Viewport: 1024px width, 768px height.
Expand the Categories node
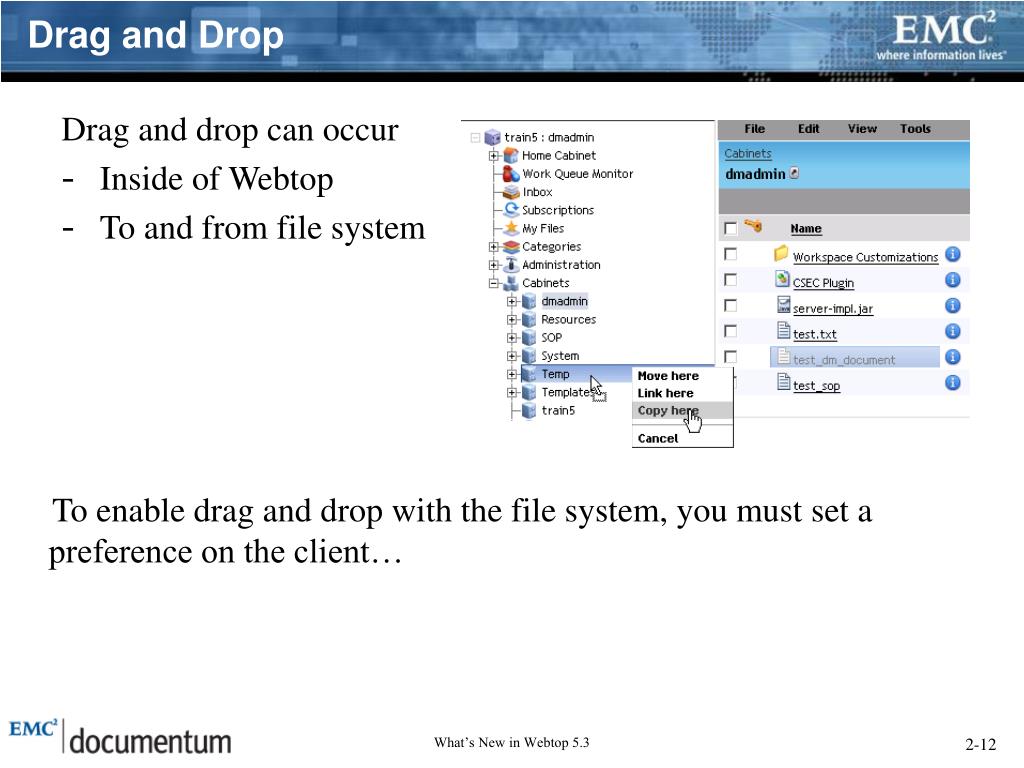[494, 247]
